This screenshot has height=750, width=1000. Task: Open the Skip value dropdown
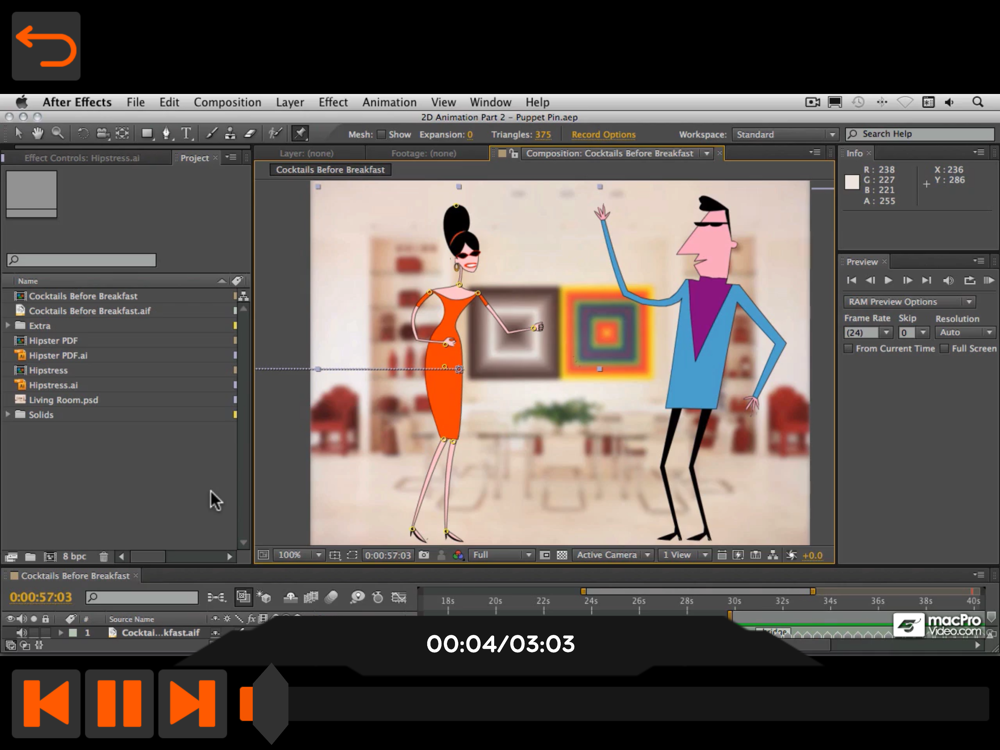(x=914, y=332)
